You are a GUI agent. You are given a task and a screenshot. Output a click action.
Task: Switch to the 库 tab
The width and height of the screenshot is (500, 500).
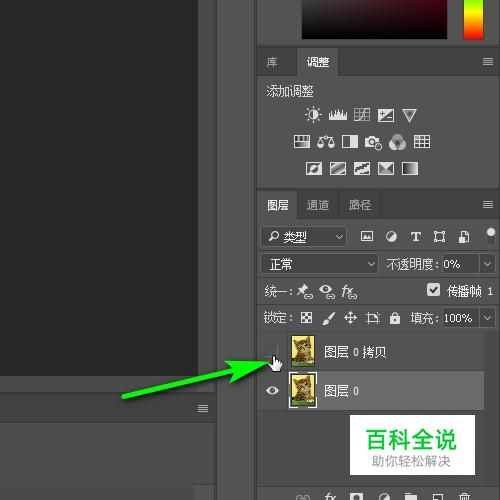click(x=272, y=62)
